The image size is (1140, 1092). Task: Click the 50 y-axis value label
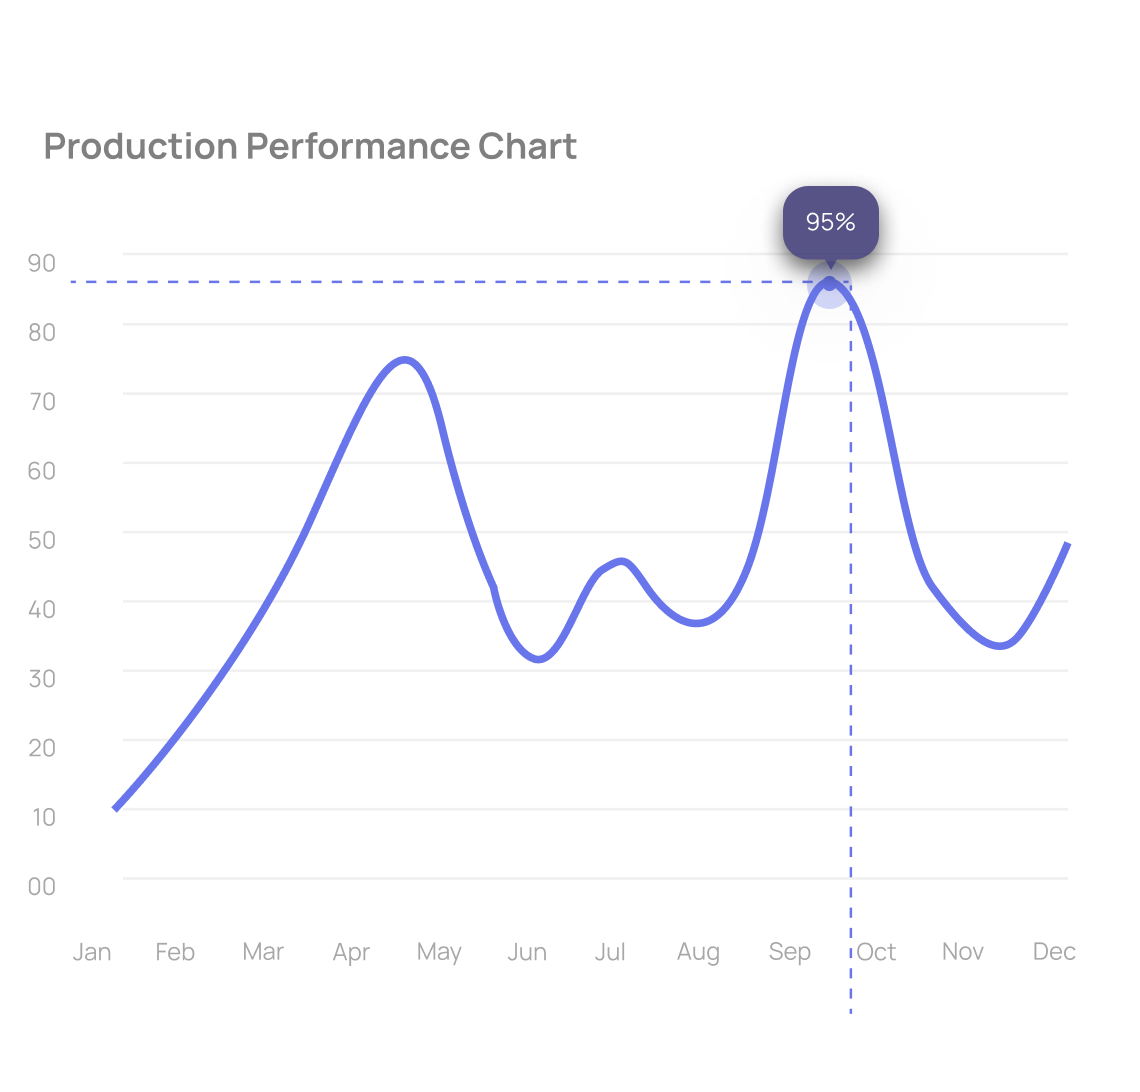click(x=42, y=539)
